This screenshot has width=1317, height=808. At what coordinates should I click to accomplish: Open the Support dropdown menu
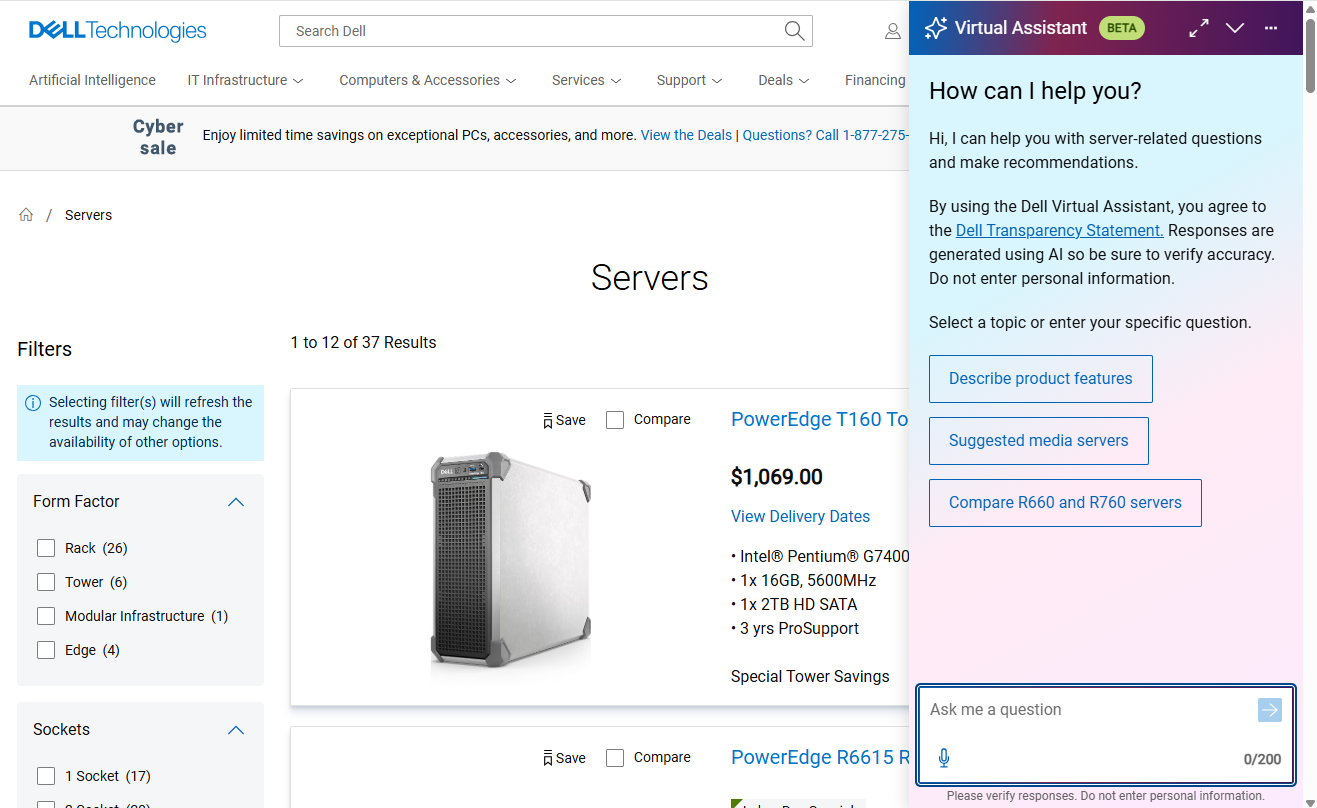[x=690, y=80]
